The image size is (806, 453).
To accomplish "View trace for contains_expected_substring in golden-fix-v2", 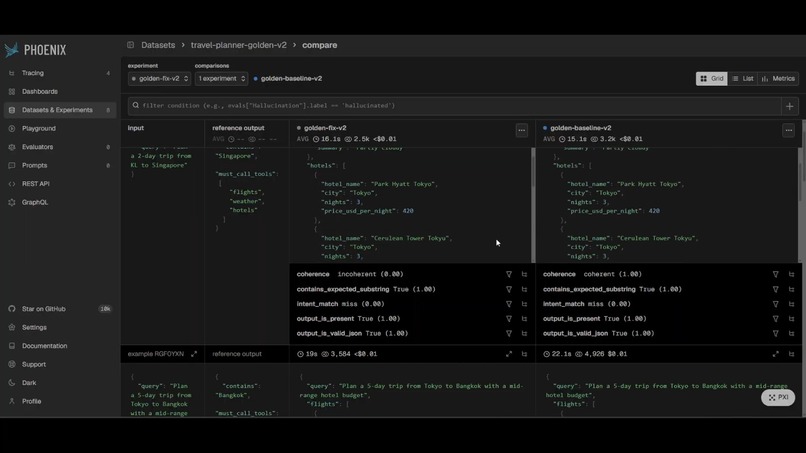I will pyautogui.click(x=524, y=289).
